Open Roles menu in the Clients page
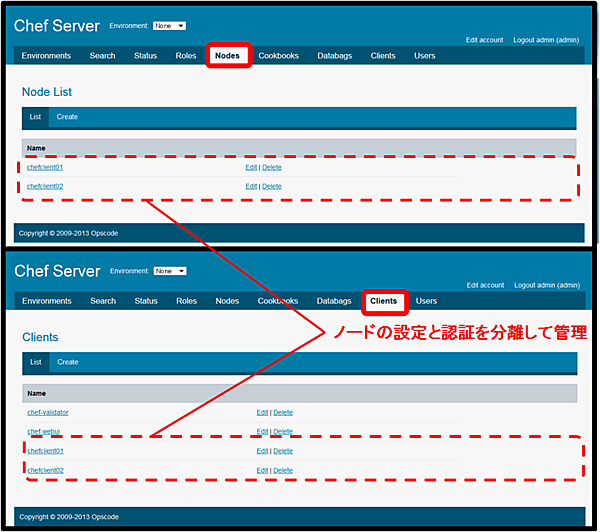 click(x=187, y=301)
